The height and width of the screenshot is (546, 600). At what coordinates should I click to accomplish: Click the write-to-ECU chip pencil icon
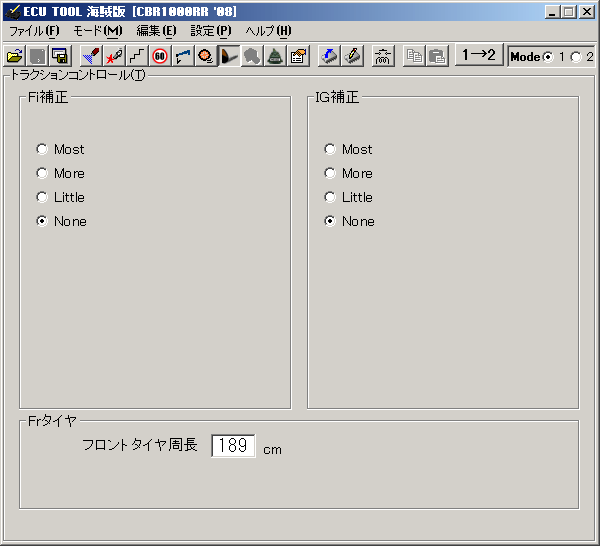(x=352, y=56)
